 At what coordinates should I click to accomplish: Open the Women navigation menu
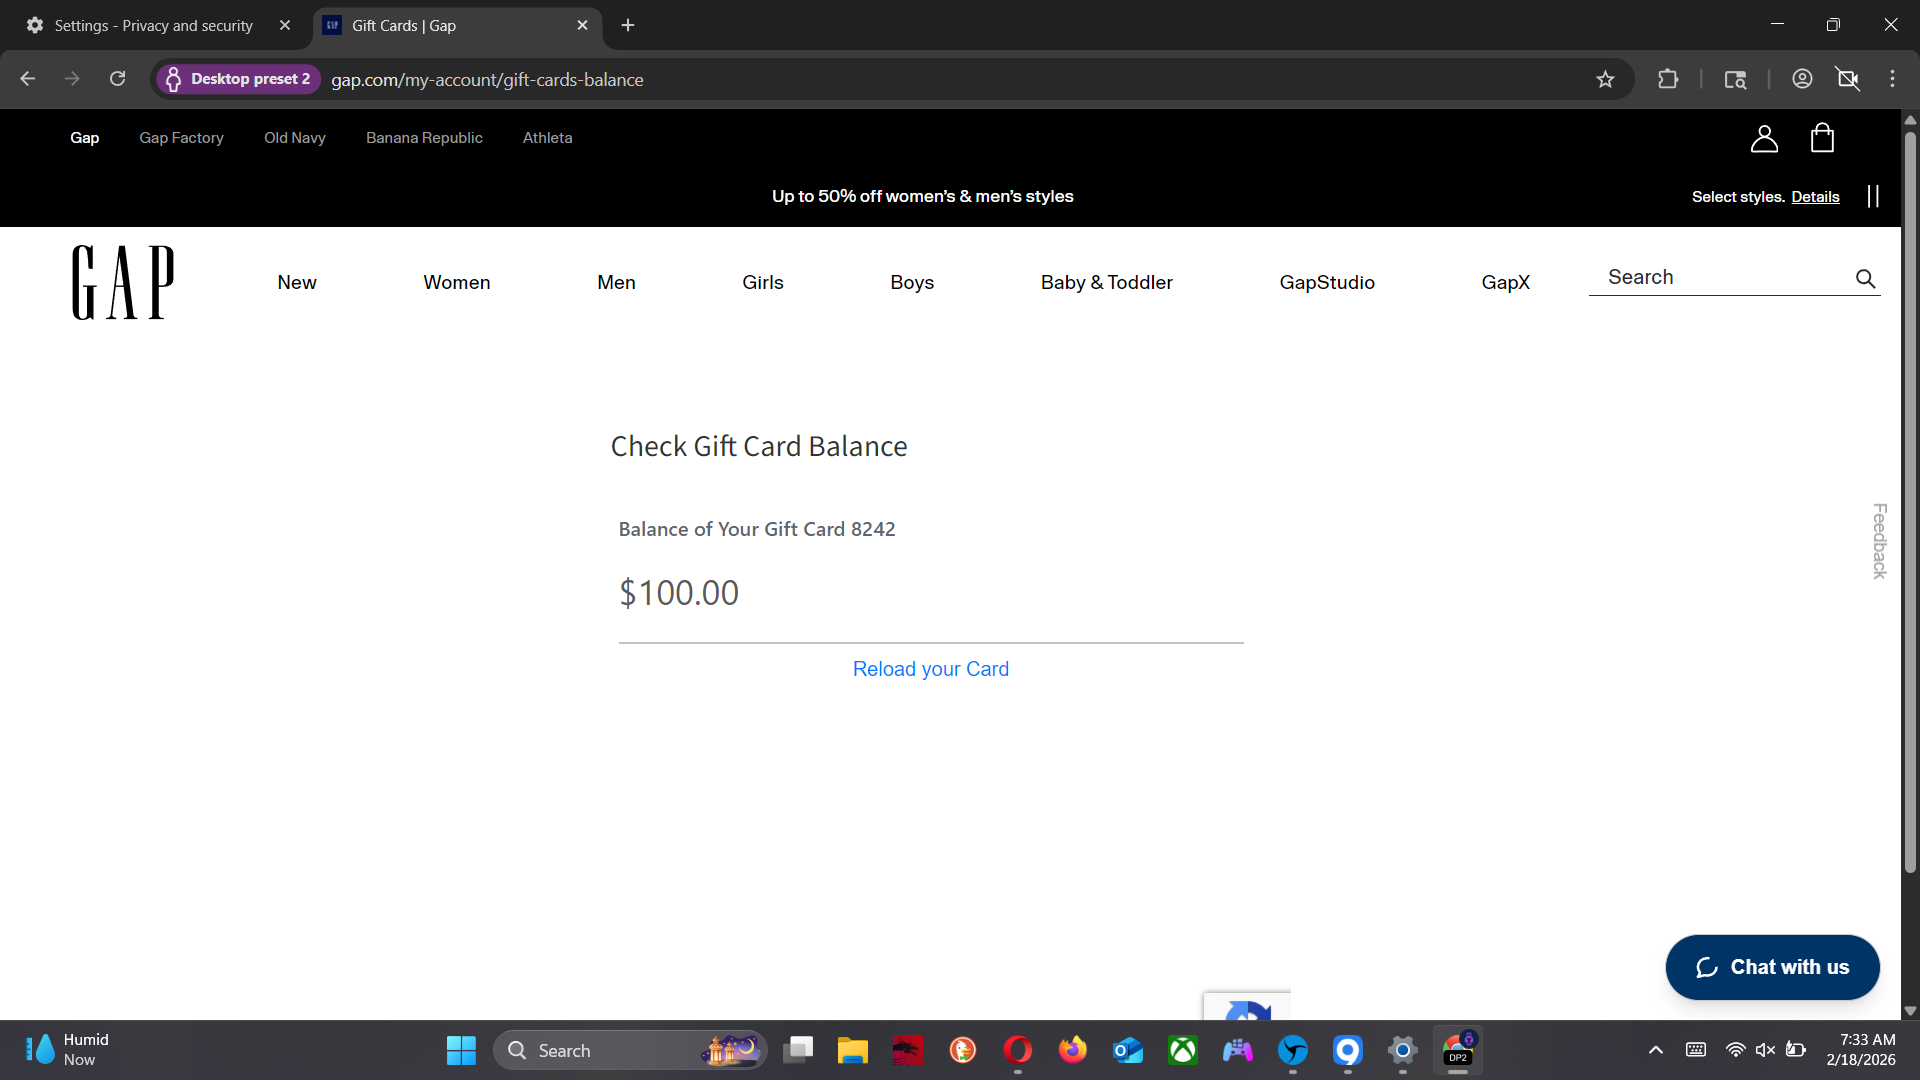[x=456, y=283]
